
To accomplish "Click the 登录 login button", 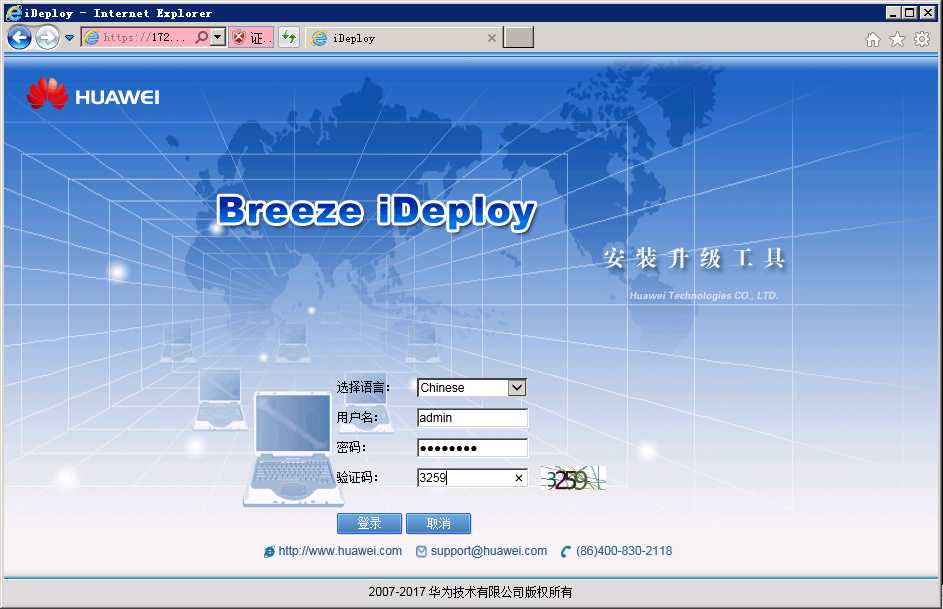I will click(x=369, y=524).
